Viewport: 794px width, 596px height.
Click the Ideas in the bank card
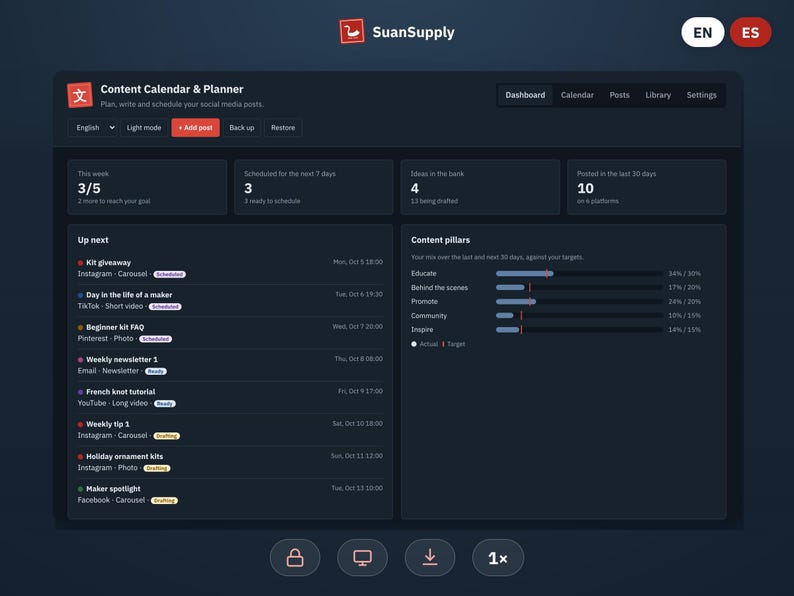click(481, 187)
